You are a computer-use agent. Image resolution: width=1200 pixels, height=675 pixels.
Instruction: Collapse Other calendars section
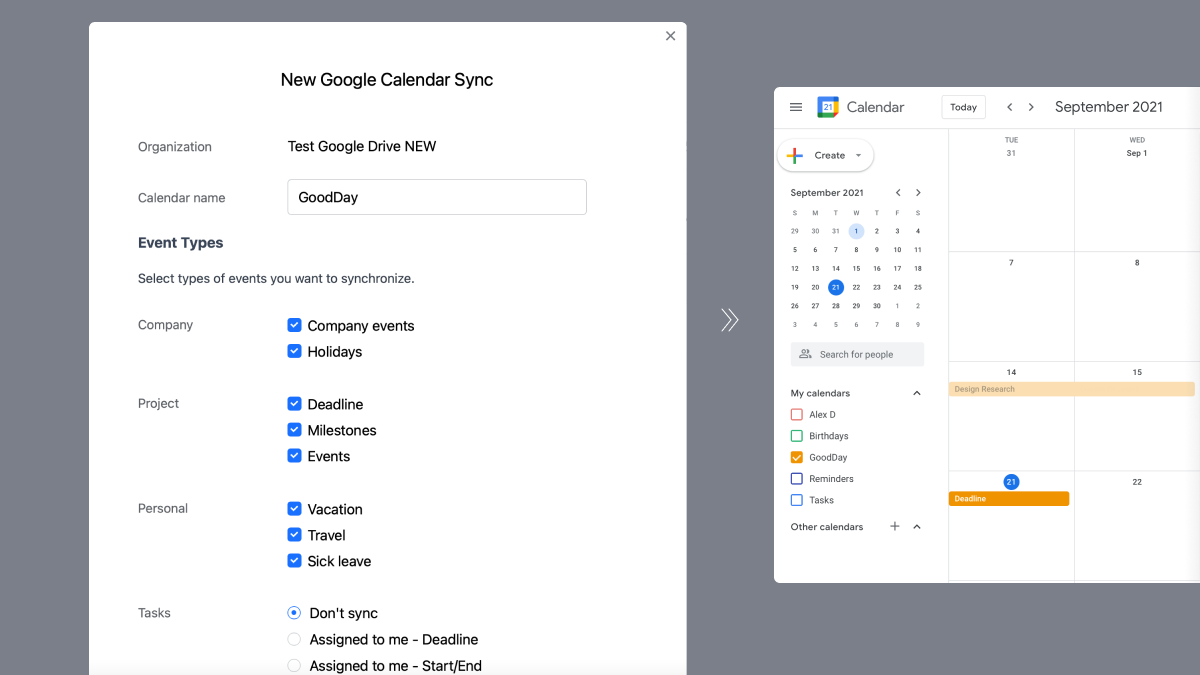(917, 527)
